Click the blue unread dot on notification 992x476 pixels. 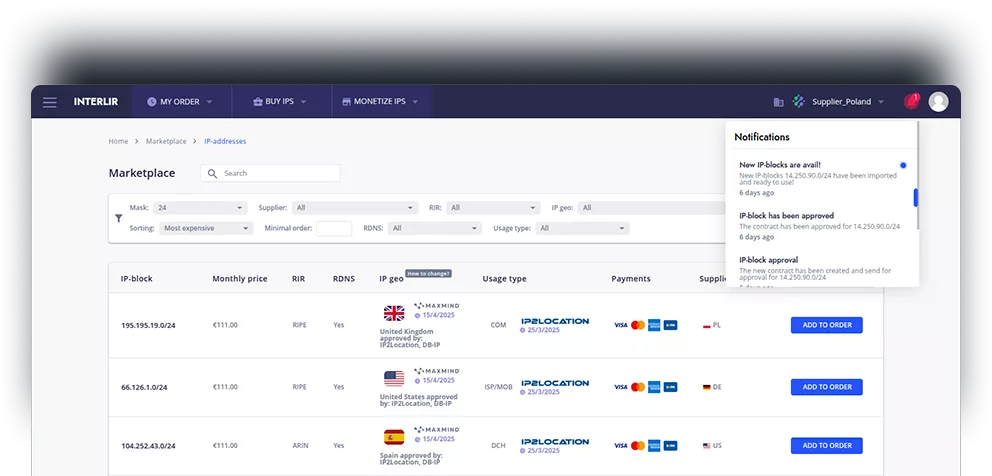pyautogui.click(x=903, y=165)
